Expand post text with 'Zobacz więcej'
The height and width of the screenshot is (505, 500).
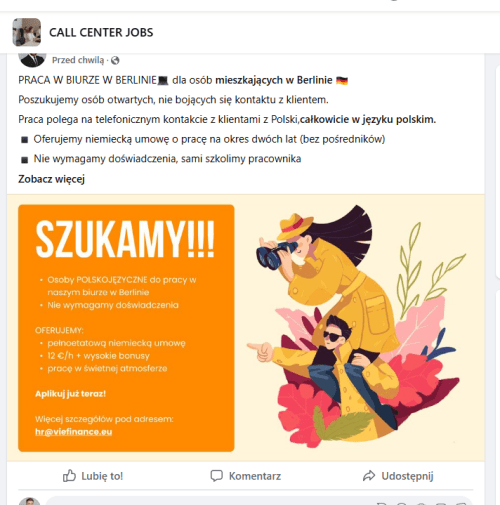tap(51, 179)
